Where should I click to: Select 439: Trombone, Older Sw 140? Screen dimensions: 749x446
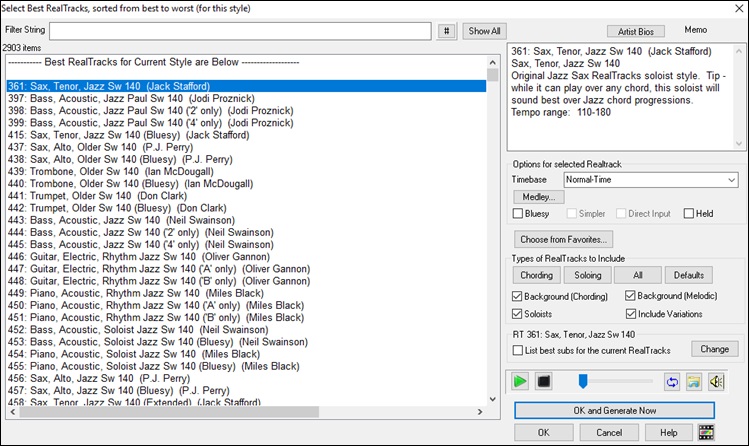246,171
